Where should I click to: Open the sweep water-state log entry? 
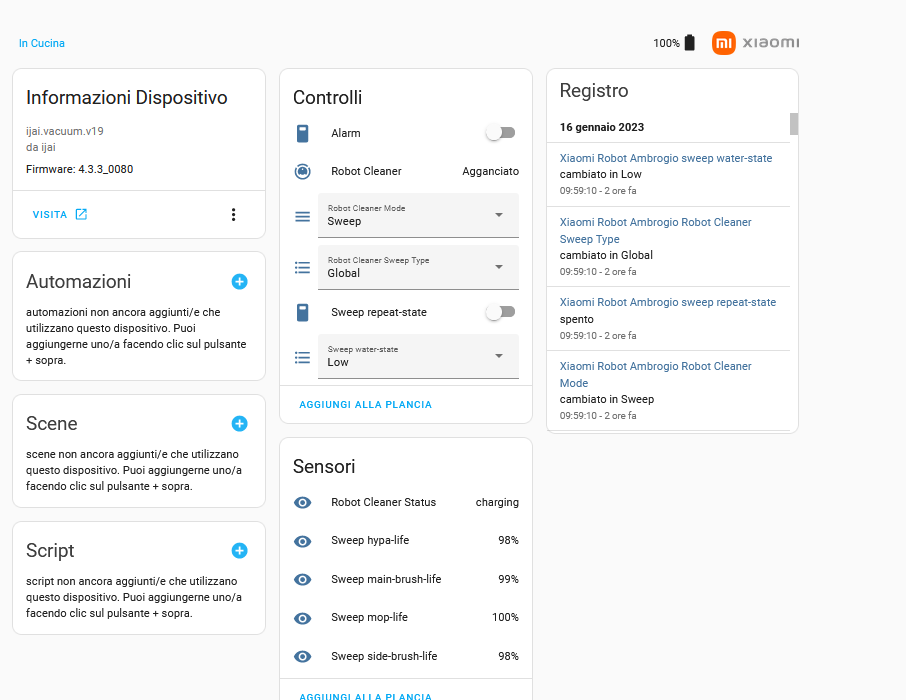click(x=666, y=158)
